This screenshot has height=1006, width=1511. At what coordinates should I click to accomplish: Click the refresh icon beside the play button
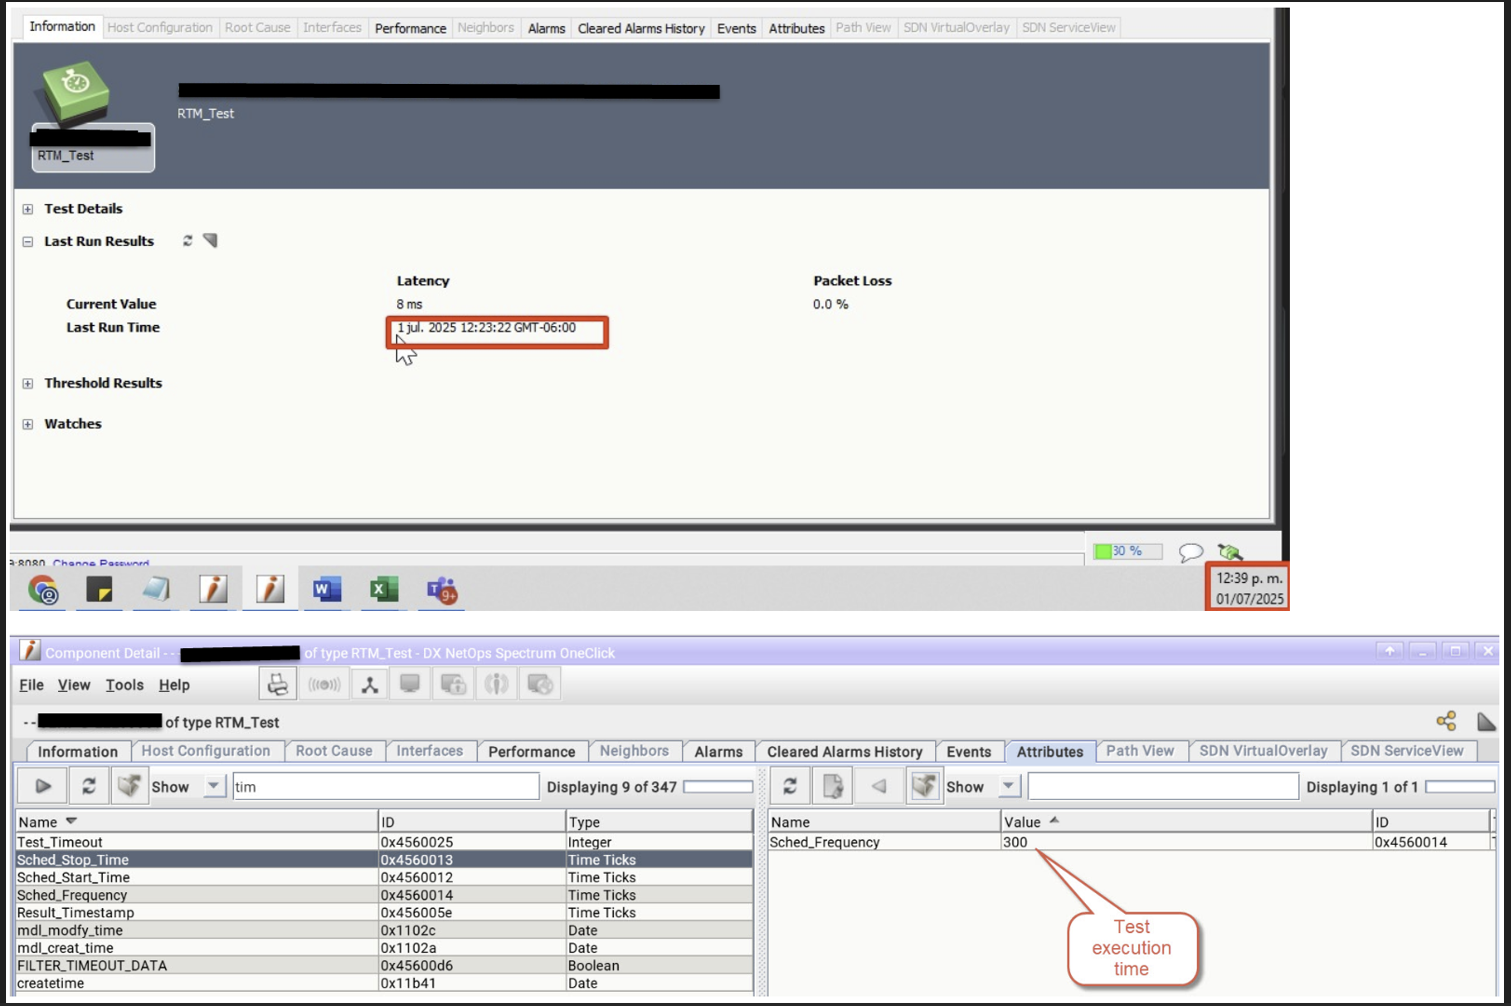88,786
